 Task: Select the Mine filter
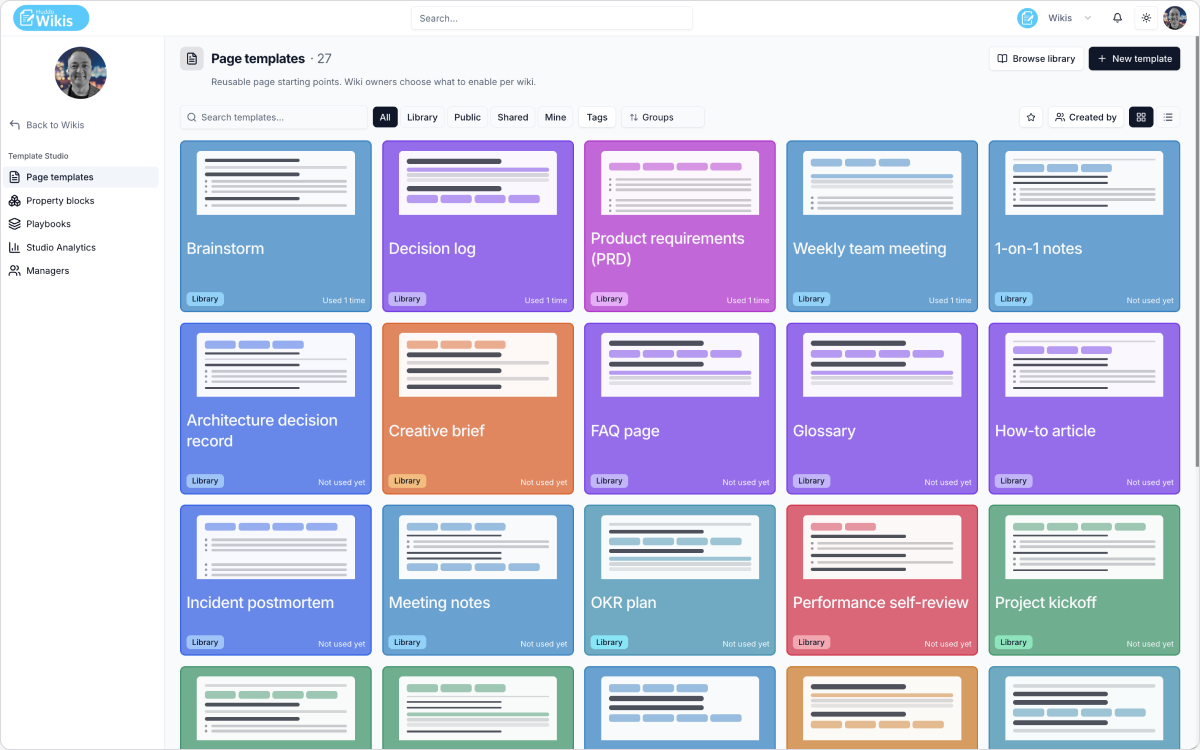tap(555, 117)
